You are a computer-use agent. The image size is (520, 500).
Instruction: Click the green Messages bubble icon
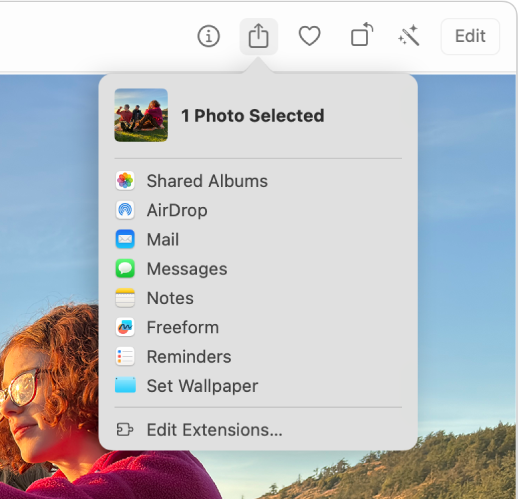pyautogui.click(x=125, y=269)
